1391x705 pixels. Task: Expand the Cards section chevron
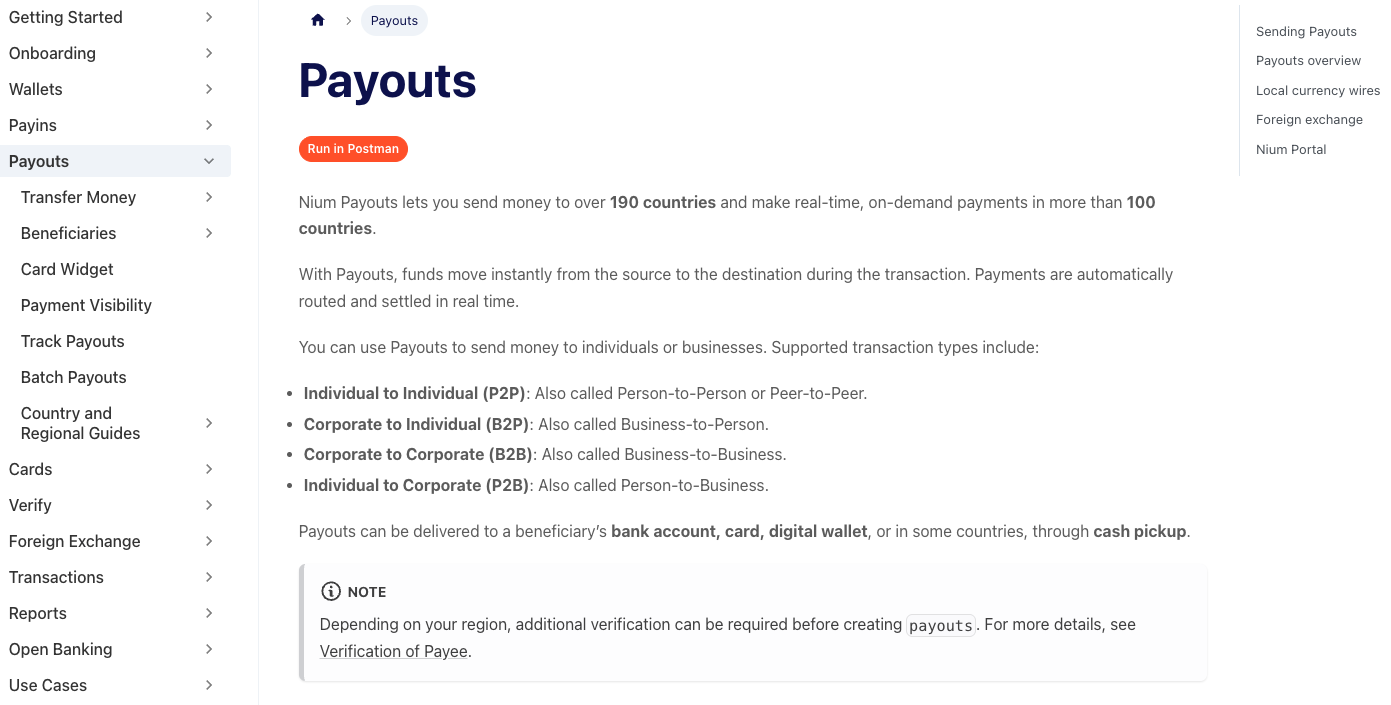(209, 469)
